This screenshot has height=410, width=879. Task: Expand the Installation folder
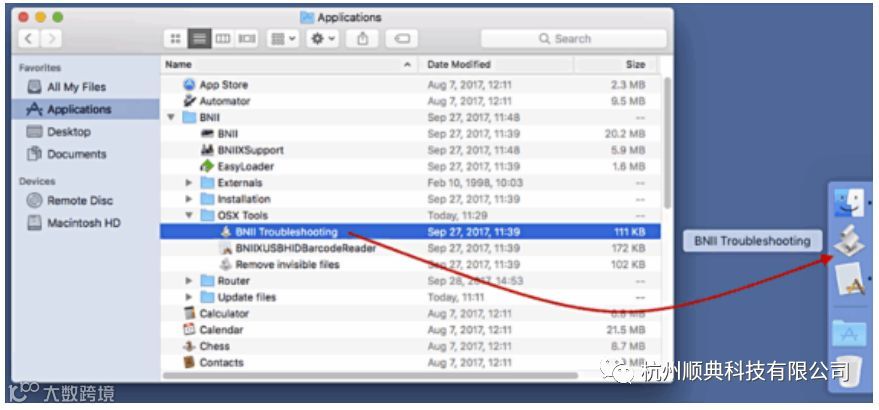(189, 199)
